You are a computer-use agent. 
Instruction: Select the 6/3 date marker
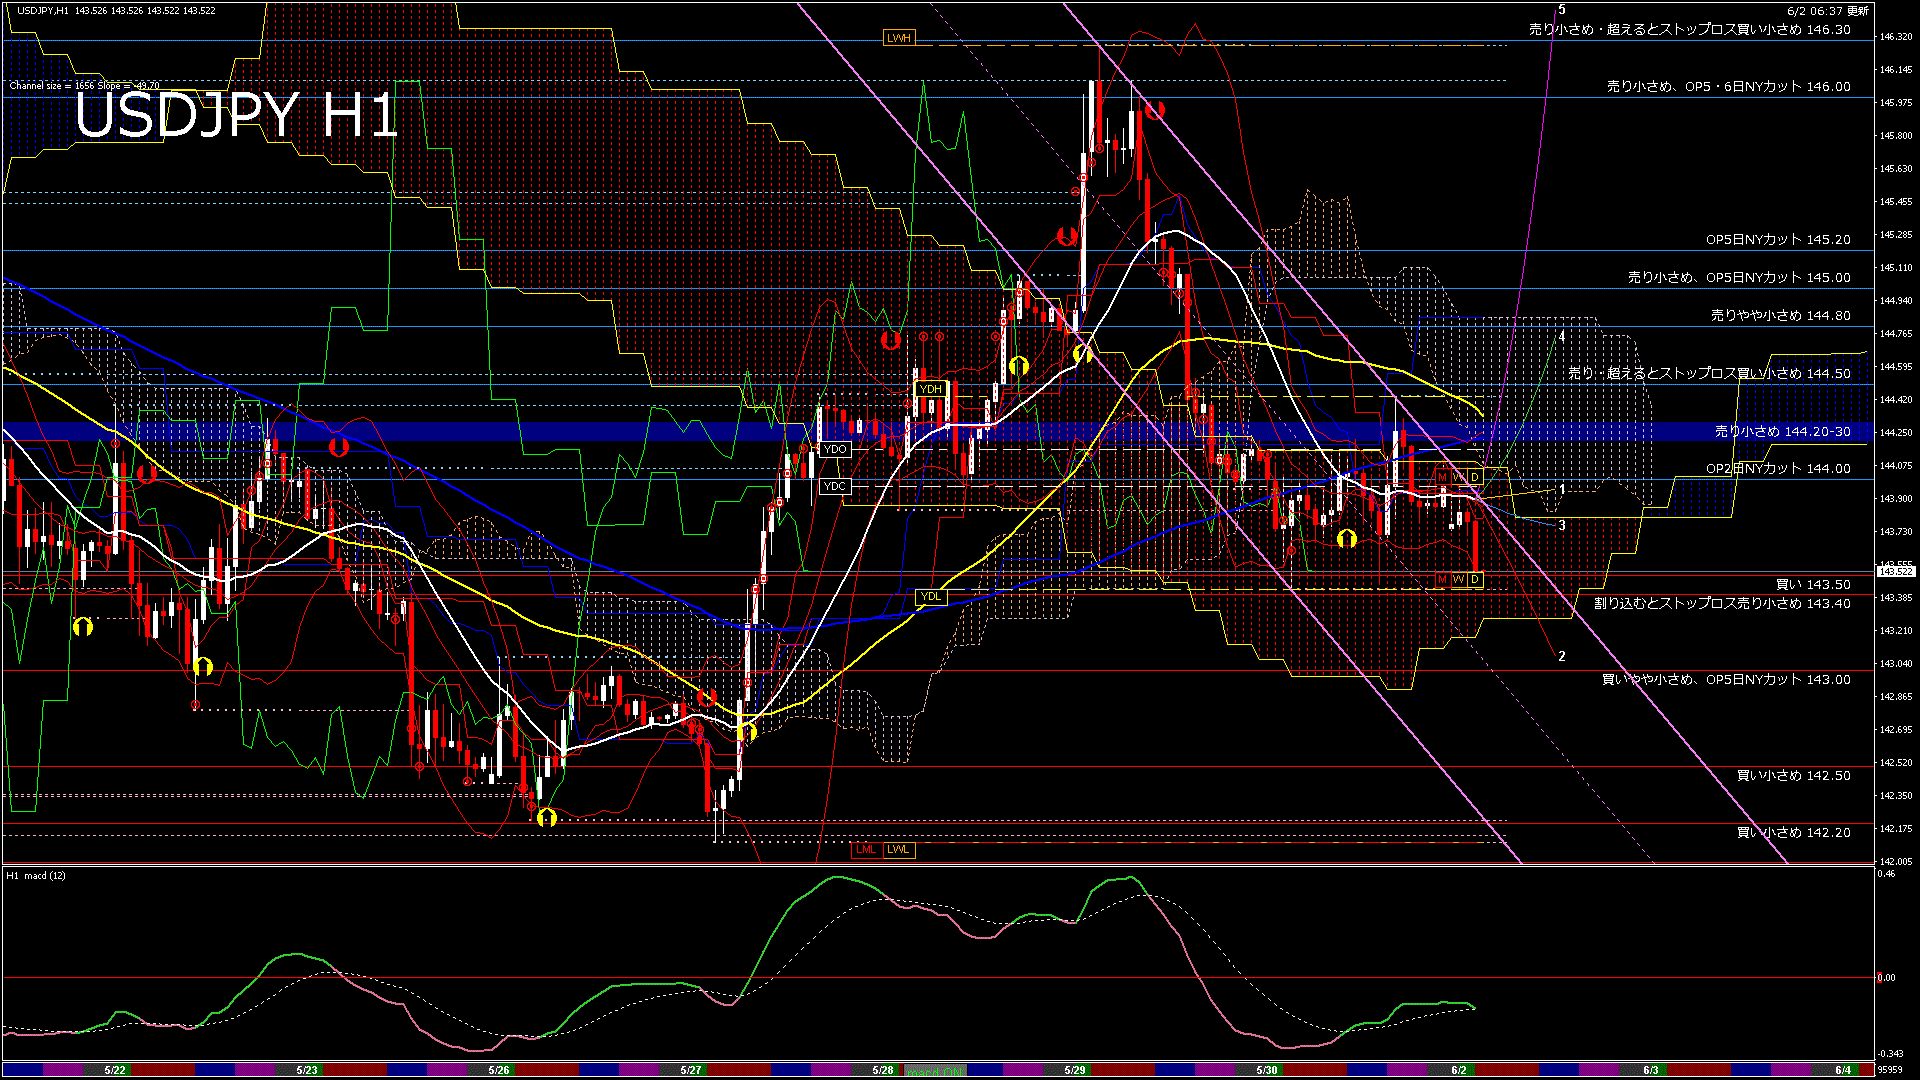[x=1651, y=1070]
